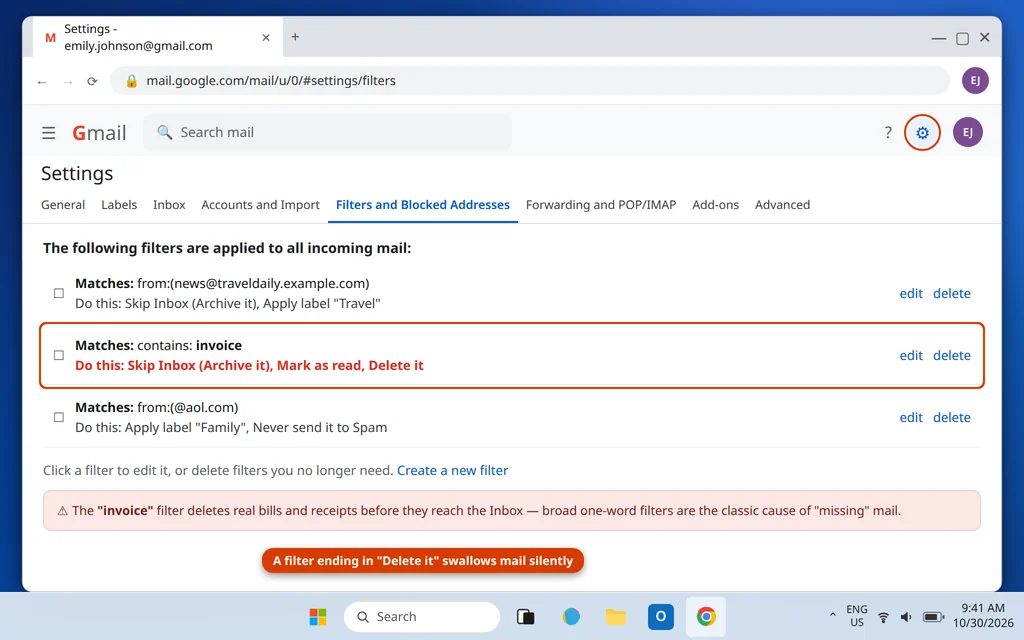This screenshot has width=1024, height=640.
Task: Click the battery tray icon
Action: (x=933, y=616)
